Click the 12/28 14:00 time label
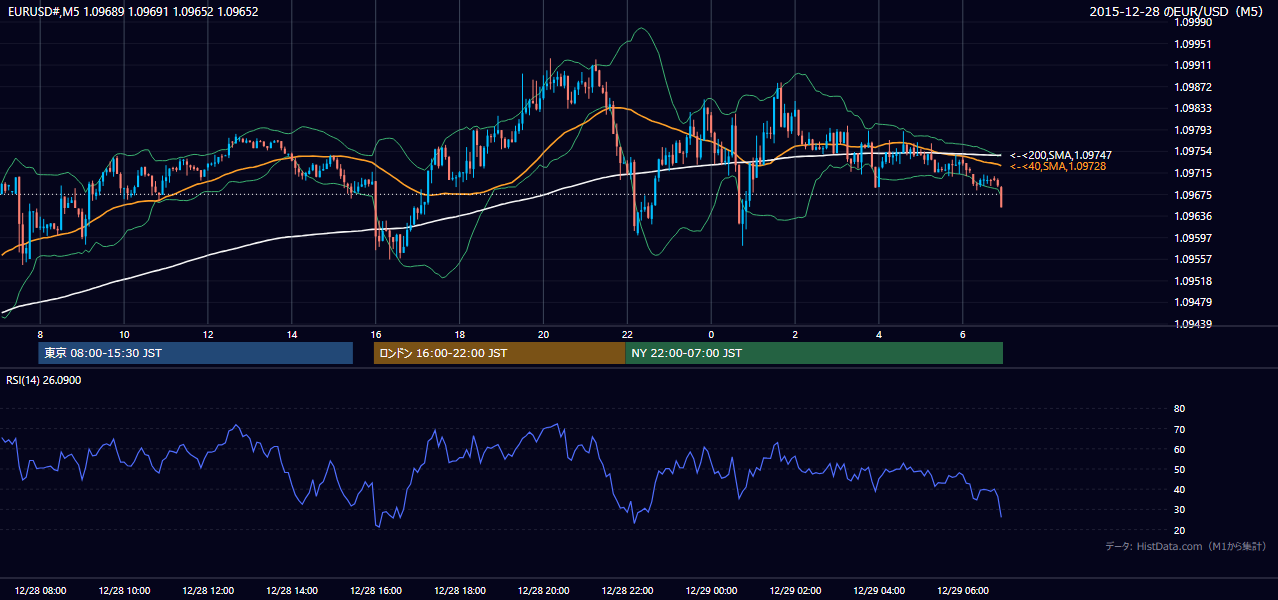Screen dimensions: 1278x600 click(x=292, y=590)
